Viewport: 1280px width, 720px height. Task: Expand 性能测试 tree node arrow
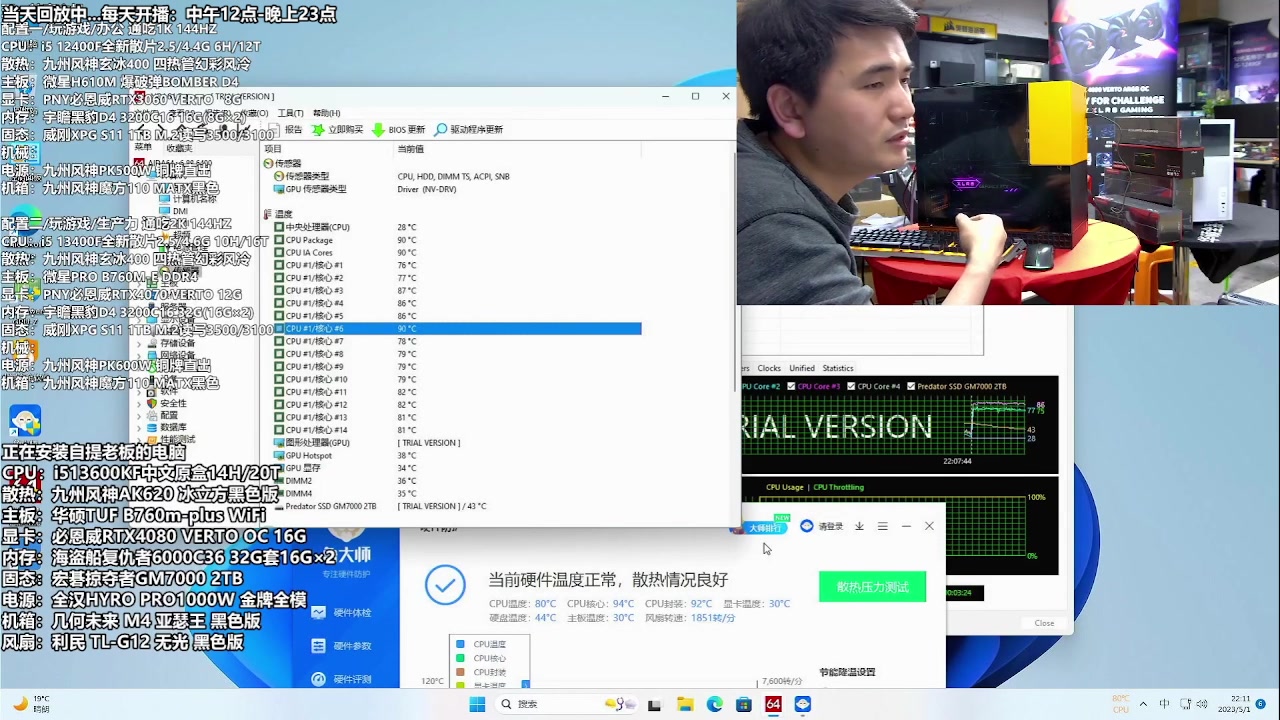point(140,439)
